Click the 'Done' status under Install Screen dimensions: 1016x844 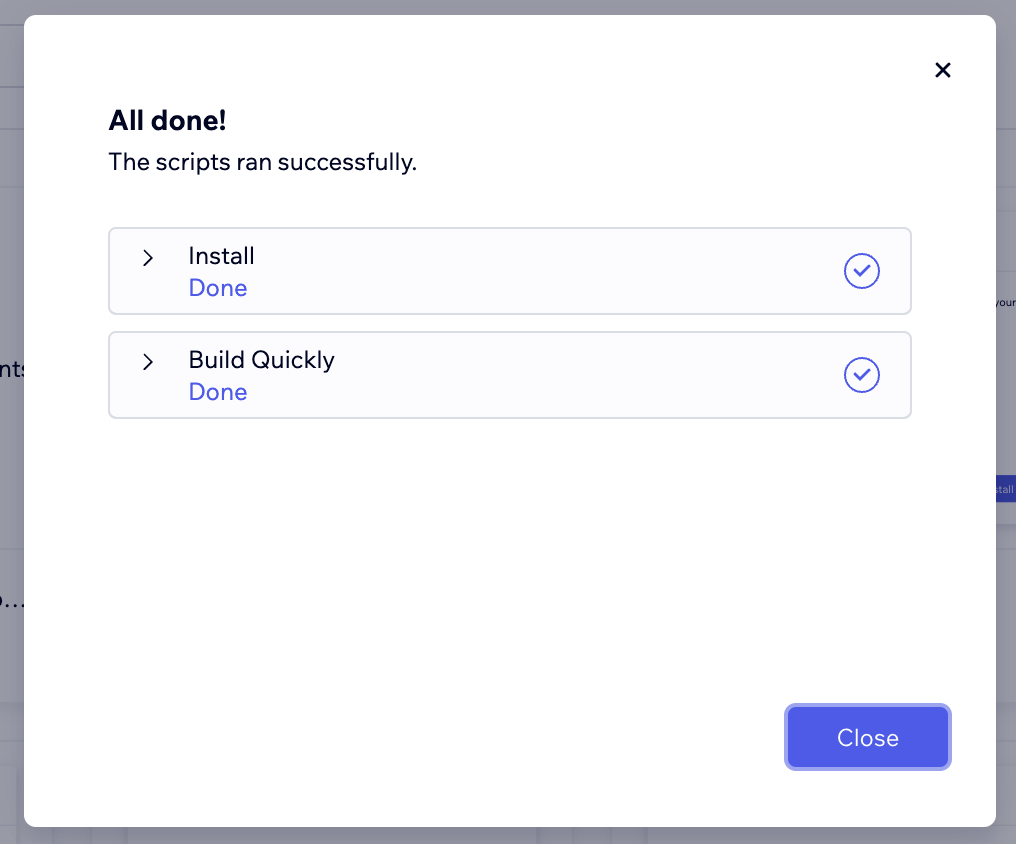coord(218,288)
